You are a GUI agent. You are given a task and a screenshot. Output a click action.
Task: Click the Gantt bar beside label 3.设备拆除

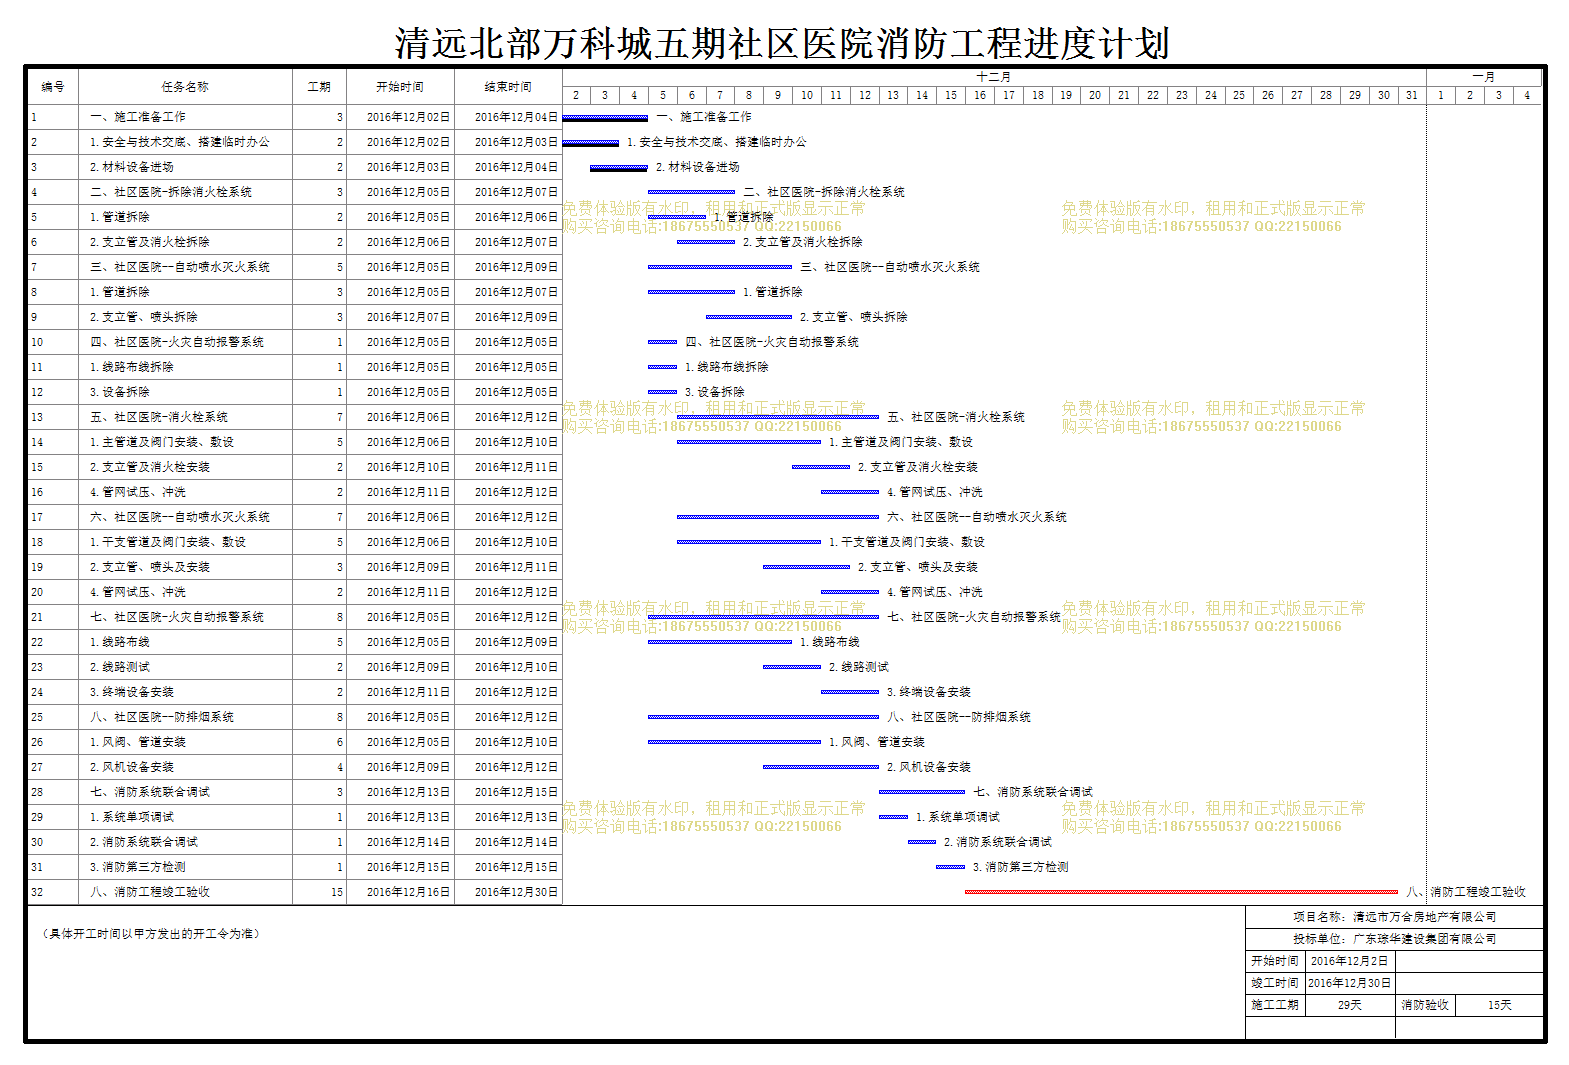662,392
